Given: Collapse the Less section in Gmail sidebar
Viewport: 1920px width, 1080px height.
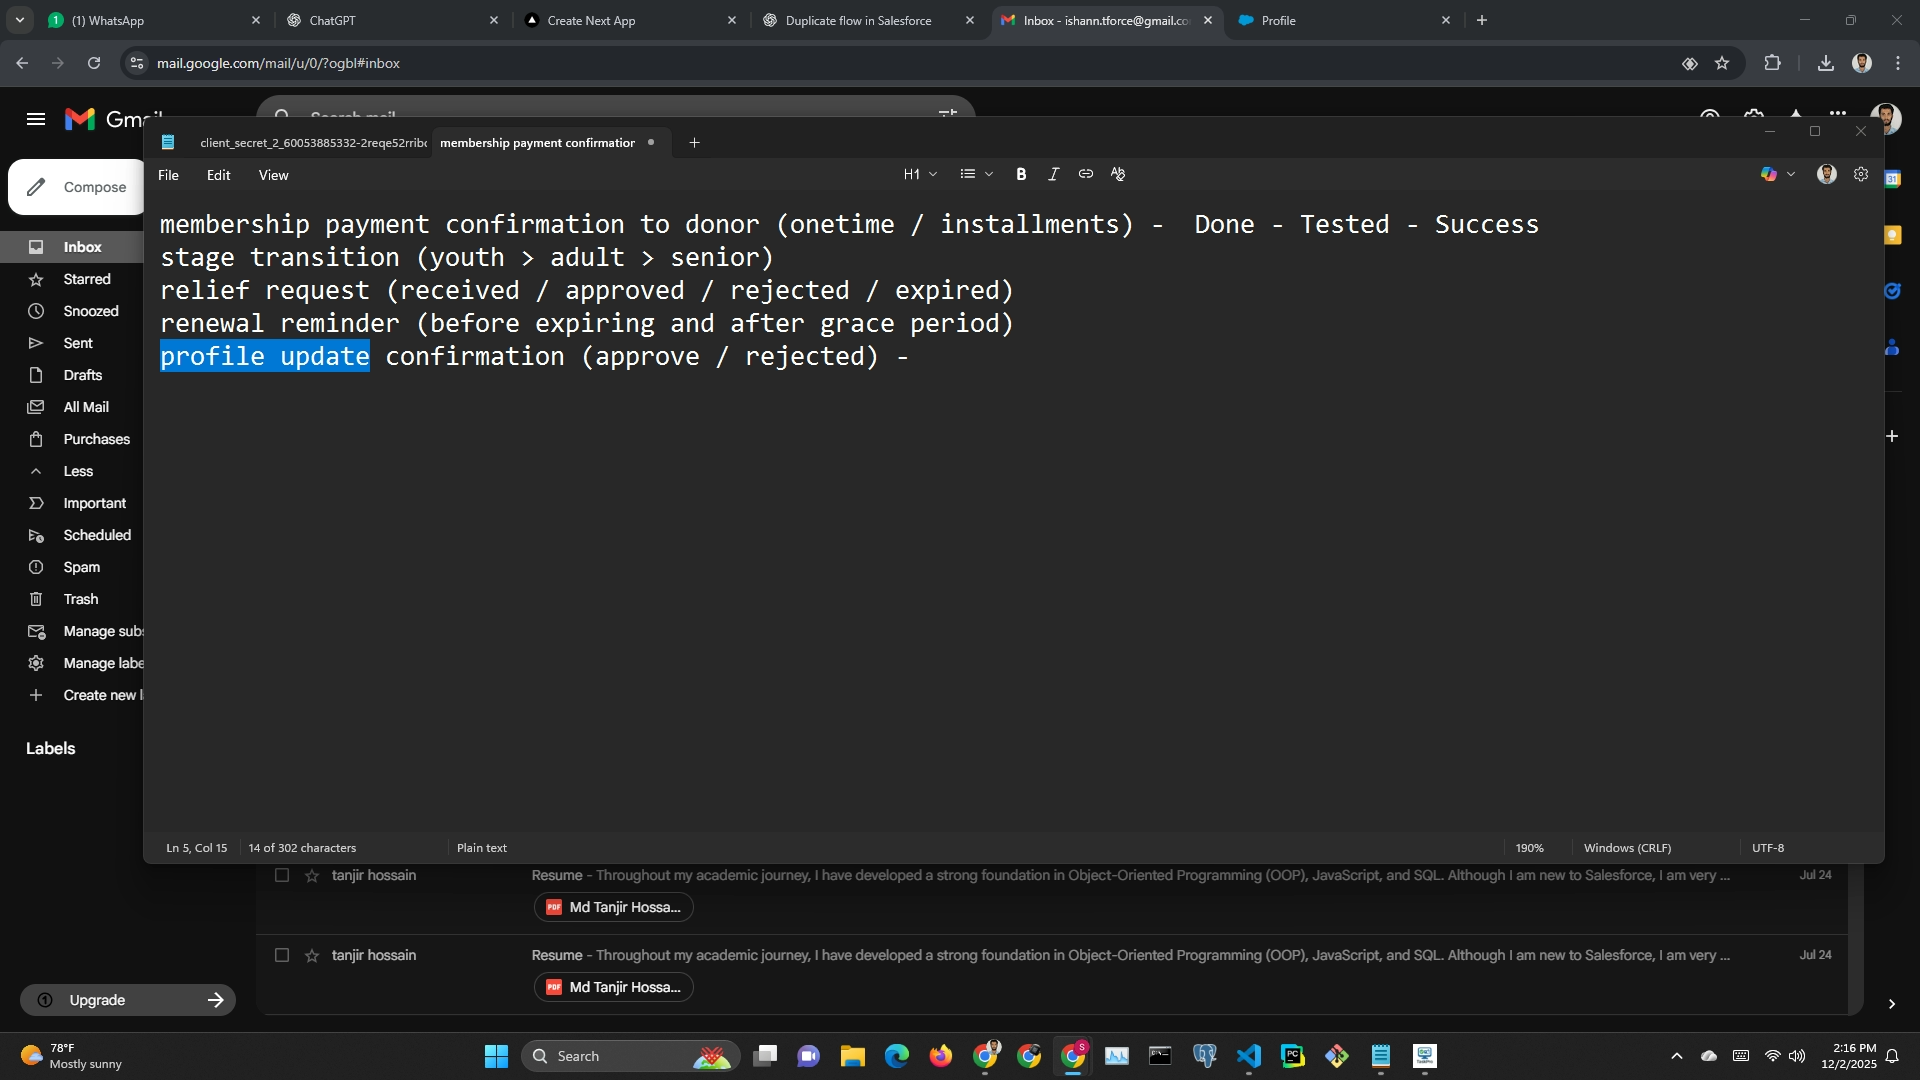Looking at the screenshot, I should (x=77, y=471).
